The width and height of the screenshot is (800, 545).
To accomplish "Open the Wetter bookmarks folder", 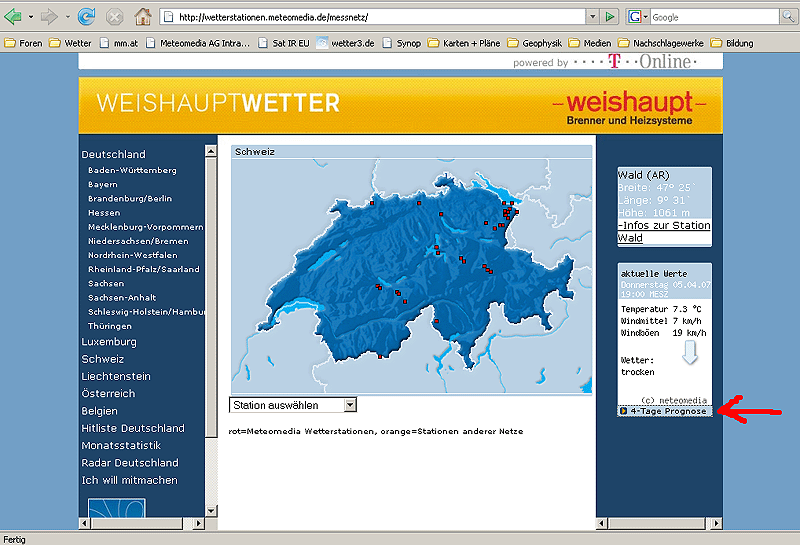I will coord(70,43).
